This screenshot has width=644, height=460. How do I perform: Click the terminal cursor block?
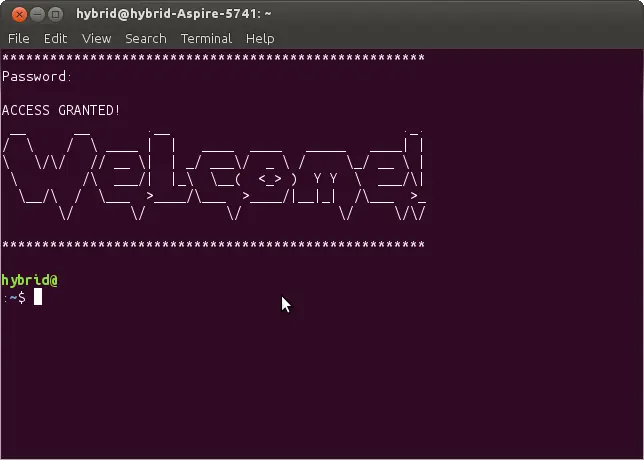click(x=38, y=297)
